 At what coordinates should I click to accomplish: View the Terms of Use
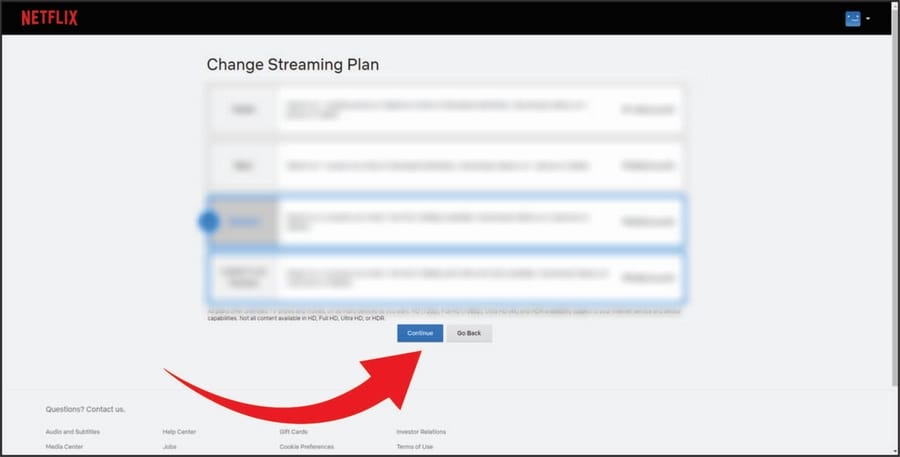click(414, 447)
